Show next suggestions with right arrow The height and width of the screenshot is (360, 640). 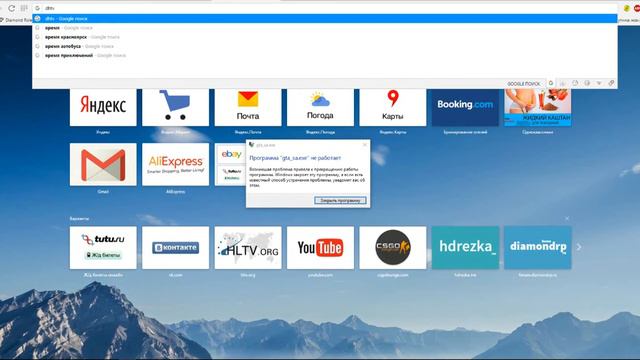[x=579, y=247]
